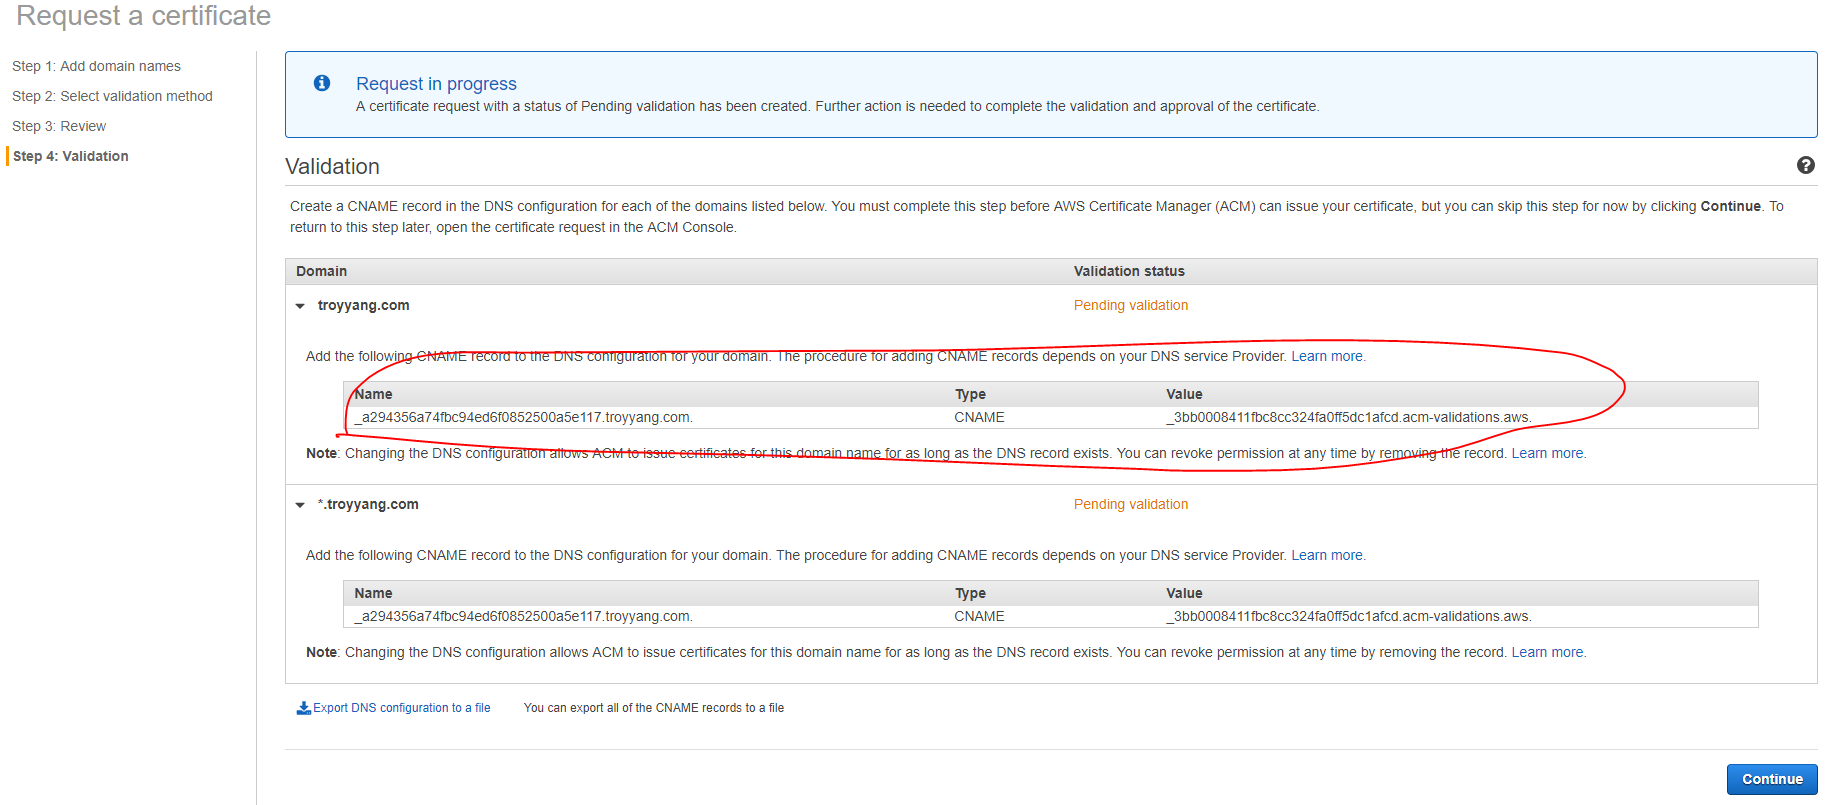Collapse the *.troyyang.com domain section

300,505
